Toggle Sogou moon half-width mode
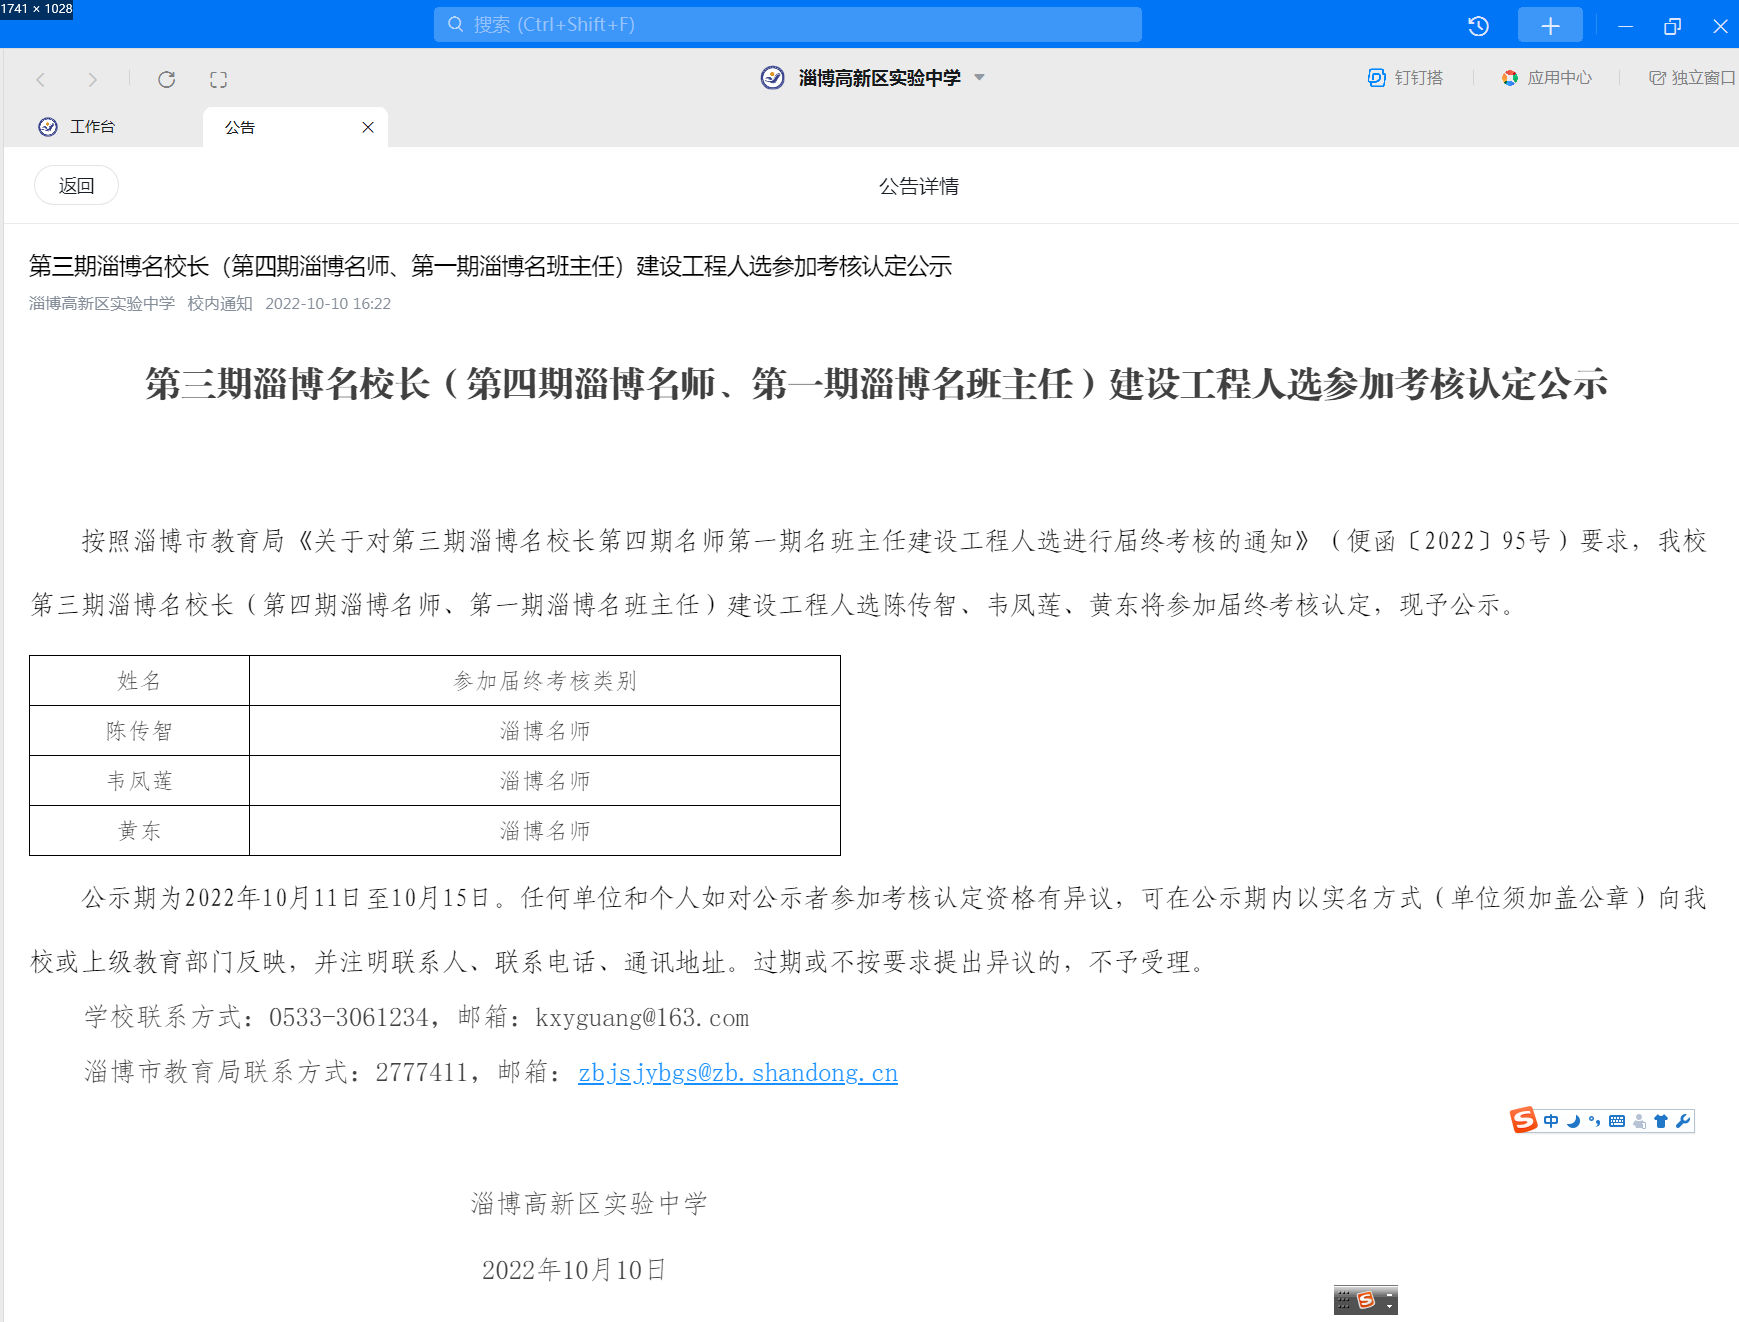Viewport: 1739px width, 1322px height. coord(1573,1121)
